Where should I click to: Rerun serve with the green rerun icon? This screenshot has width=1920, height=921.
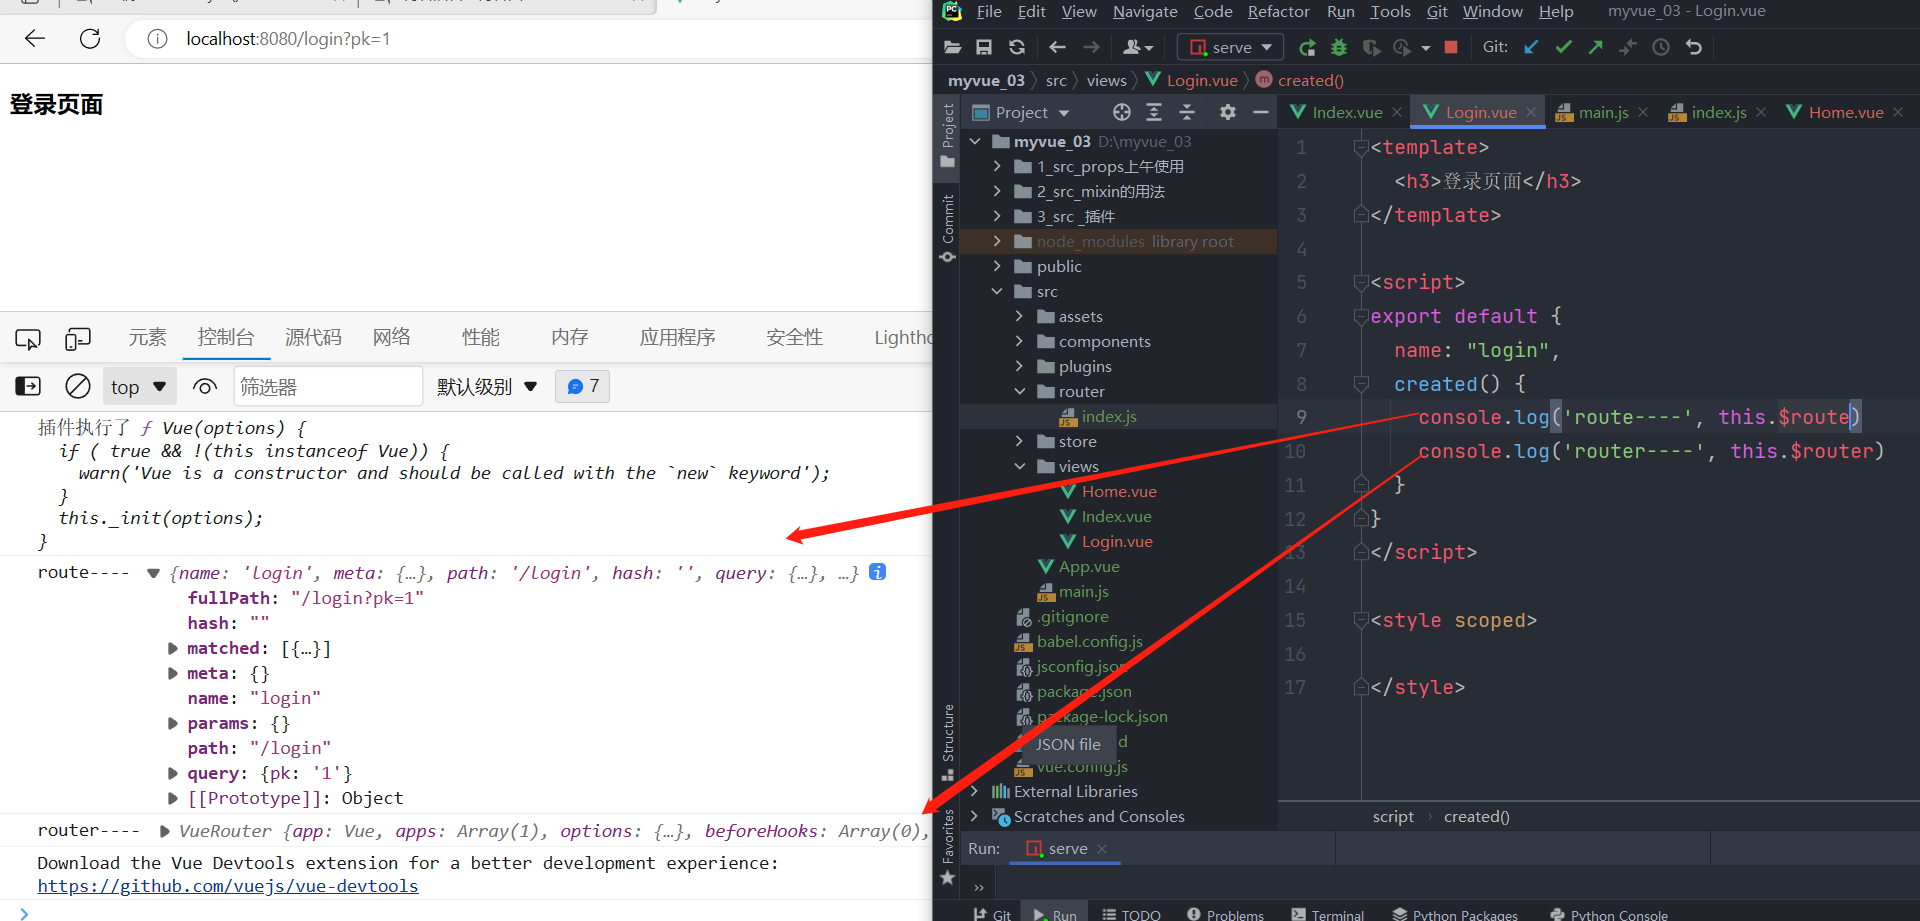[x=1307, y=47]
